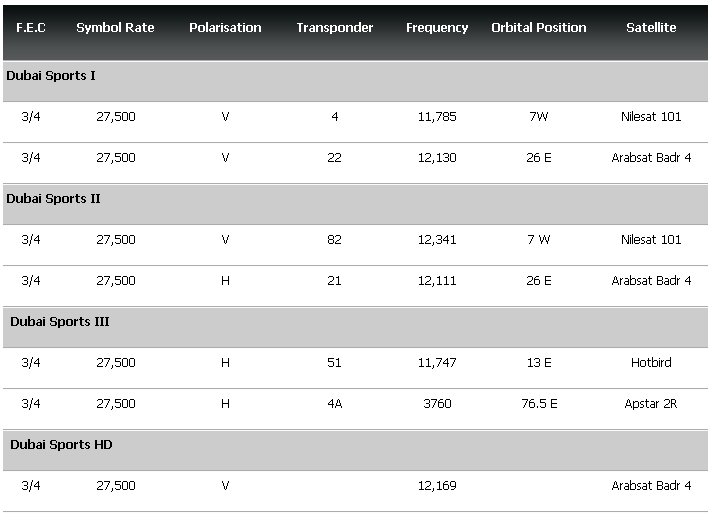The height and width of the screenshot is (524, 712).
Task: Click the F.E.C column header
Action: (x=31, y=28)
